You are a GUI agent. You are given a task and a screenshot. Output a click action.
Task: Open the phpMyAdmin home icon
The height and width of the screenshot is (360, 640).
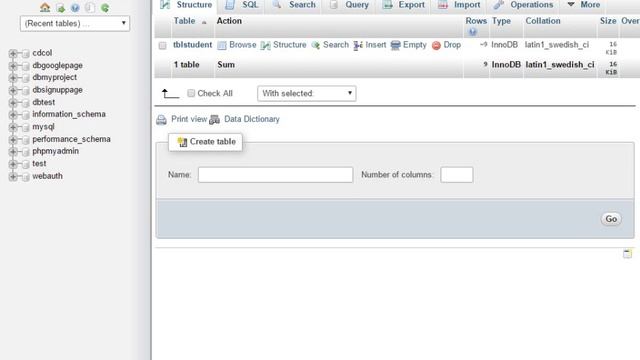[45, 7]
